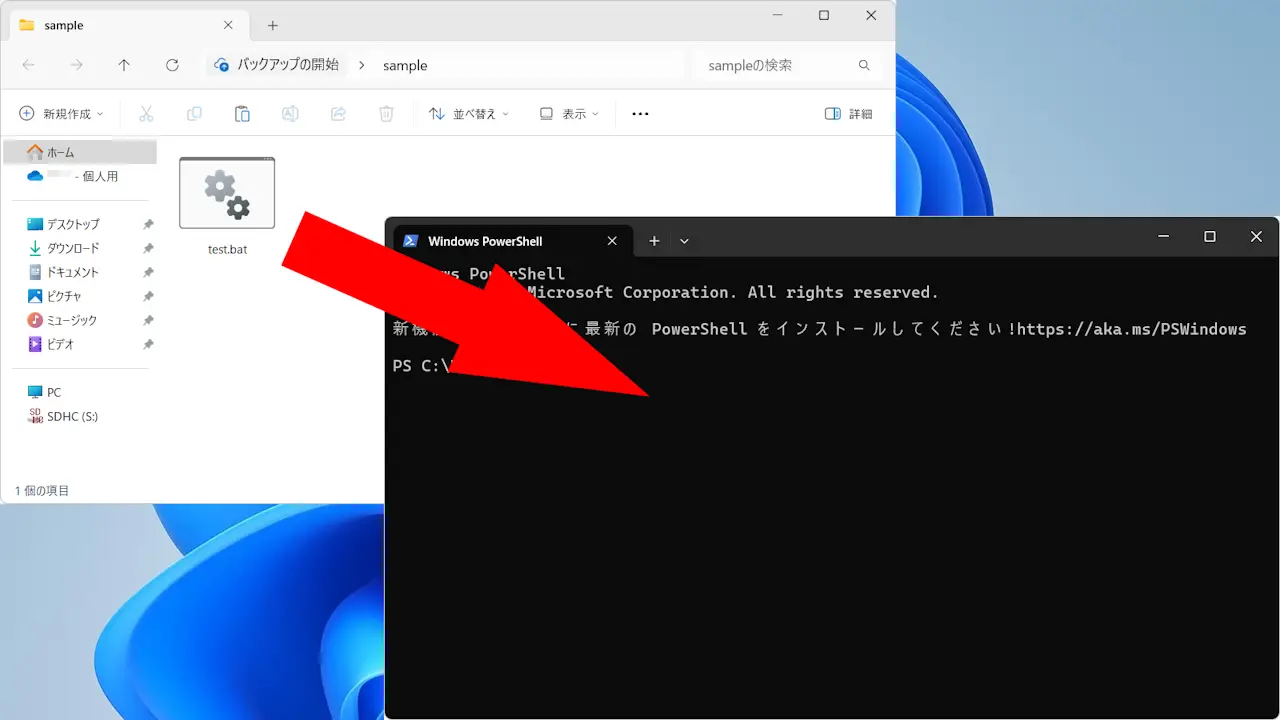
Task: Open the 新規作成 dropdown
Action: [x=61, y=114]
